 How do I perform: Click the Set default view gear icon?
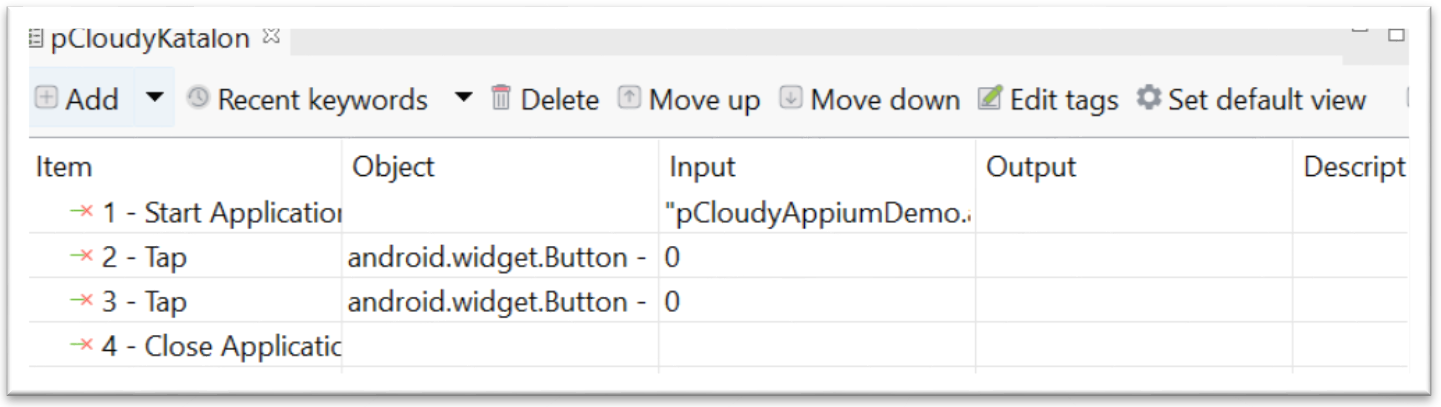tap(1149, 99)
